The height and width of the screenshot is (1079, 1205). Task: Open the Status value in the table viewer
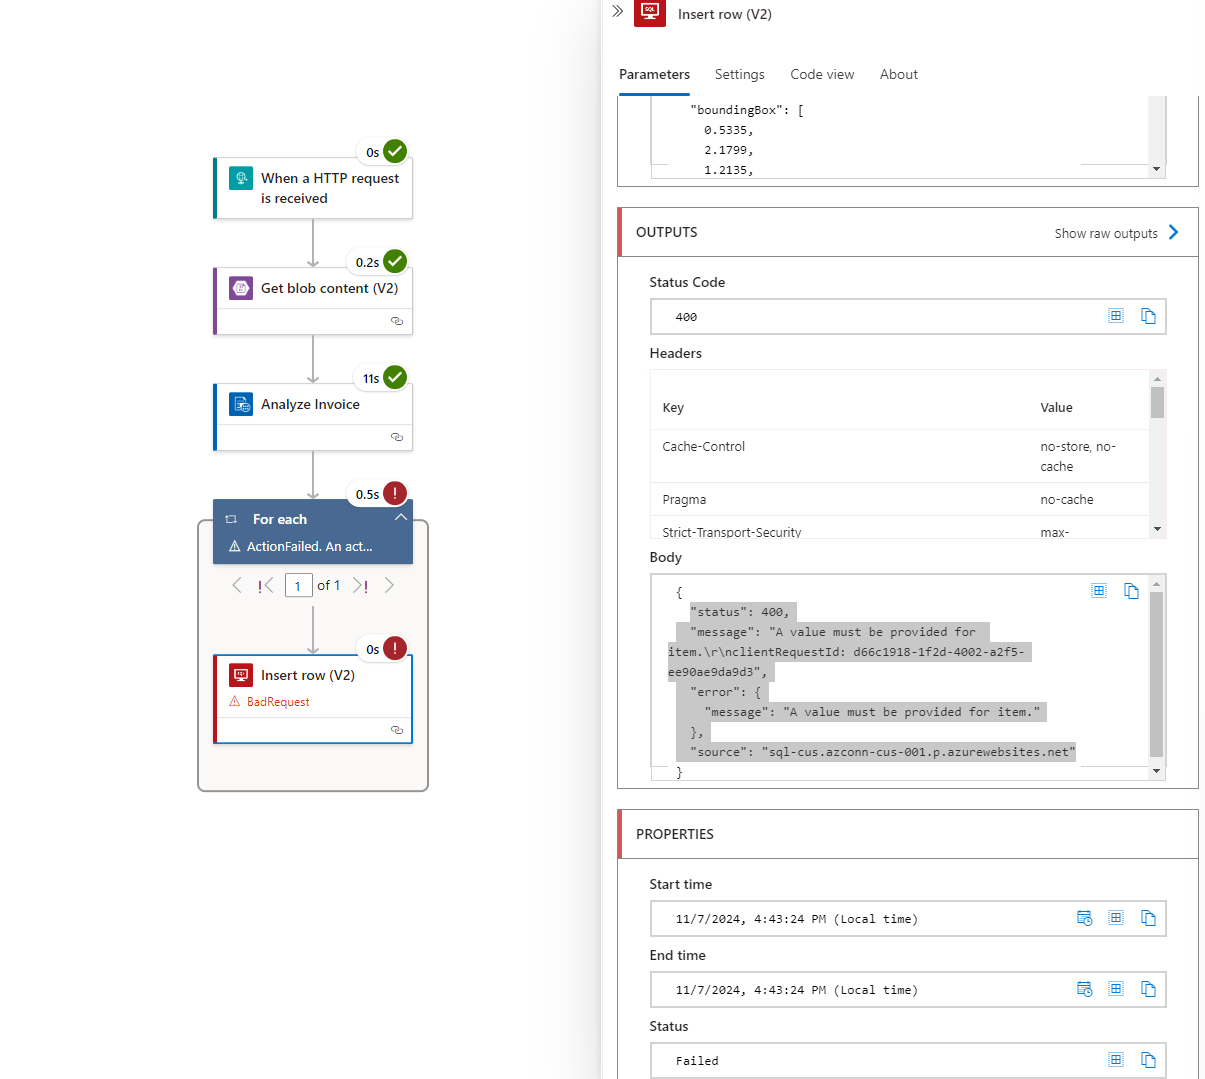point(1116,1060)
